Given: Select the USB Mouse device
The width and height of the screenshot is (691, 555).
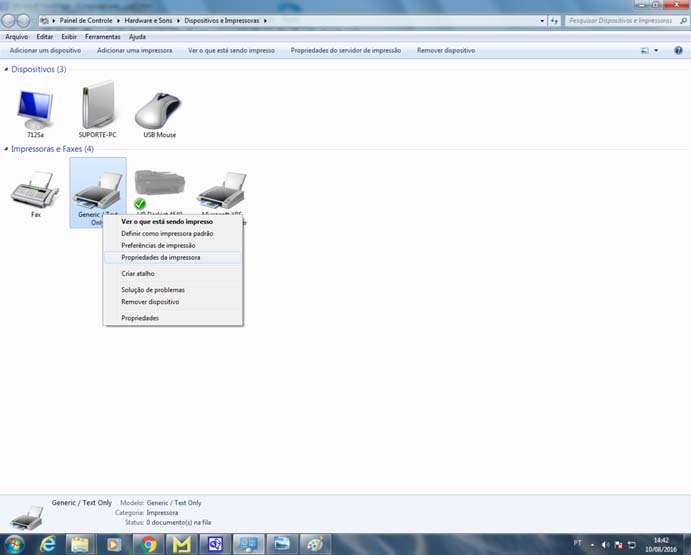Looking at the screenshot, I should (x=159, y=108).
